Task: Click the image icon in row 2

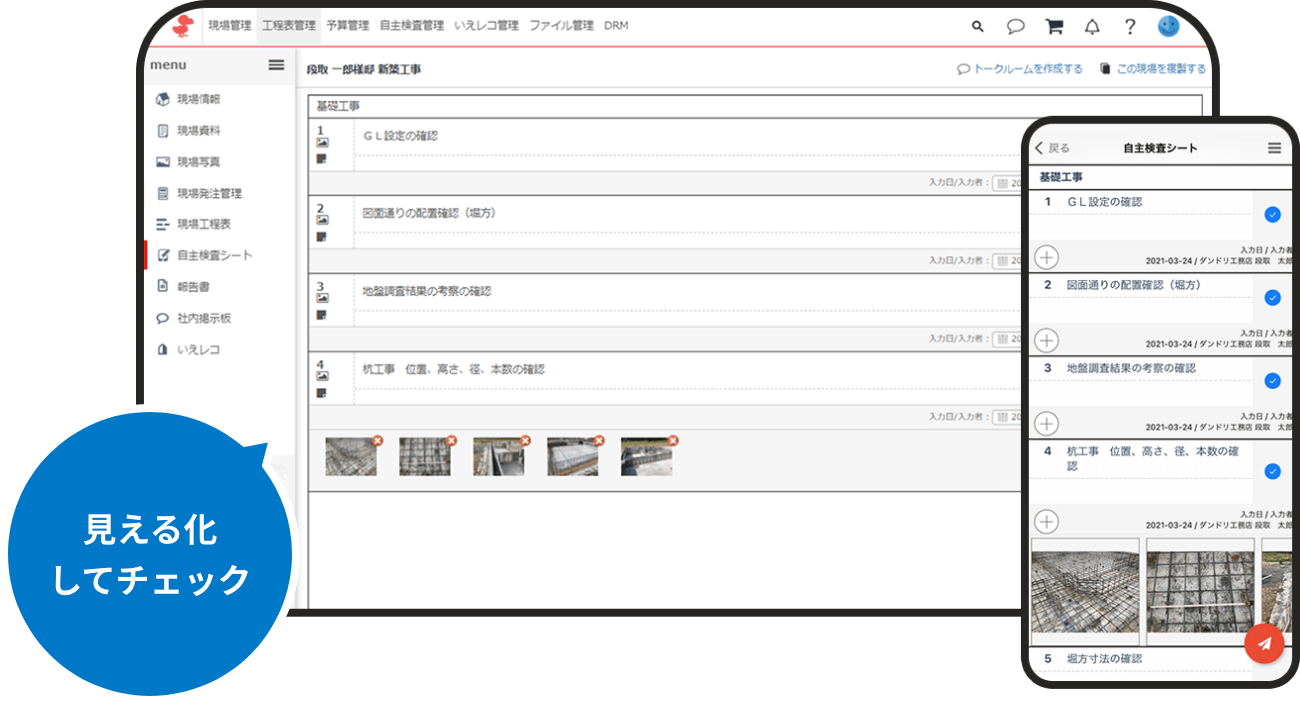Action: (322, 220)
